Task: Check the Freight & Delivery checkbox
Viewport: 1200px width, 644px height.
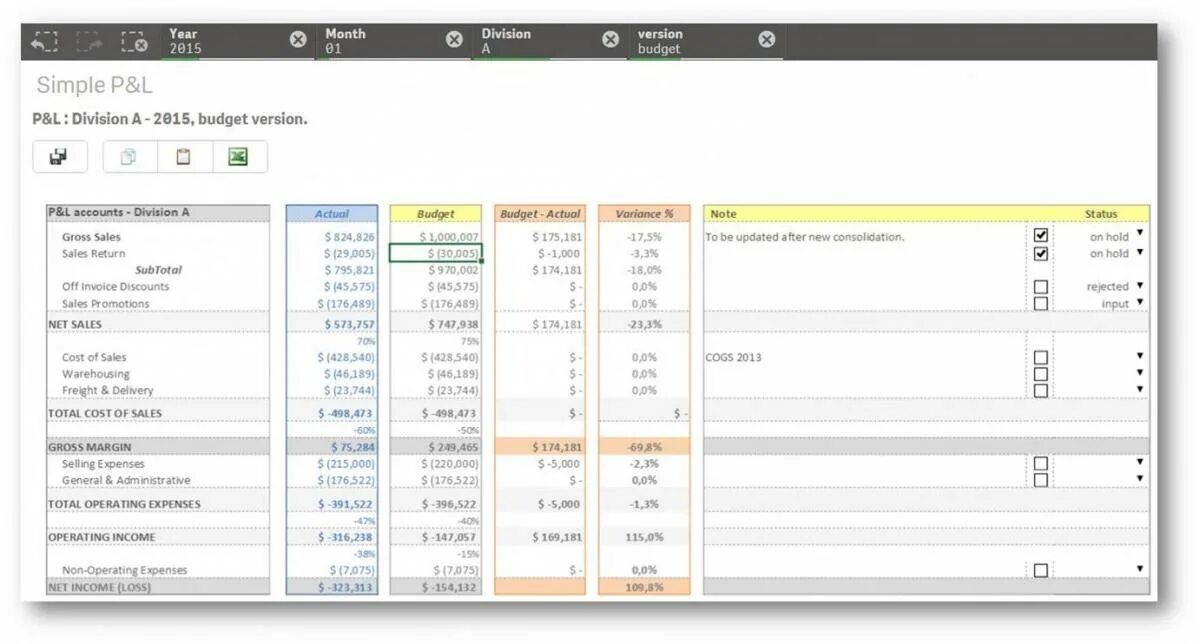Action: point(1041,390)
